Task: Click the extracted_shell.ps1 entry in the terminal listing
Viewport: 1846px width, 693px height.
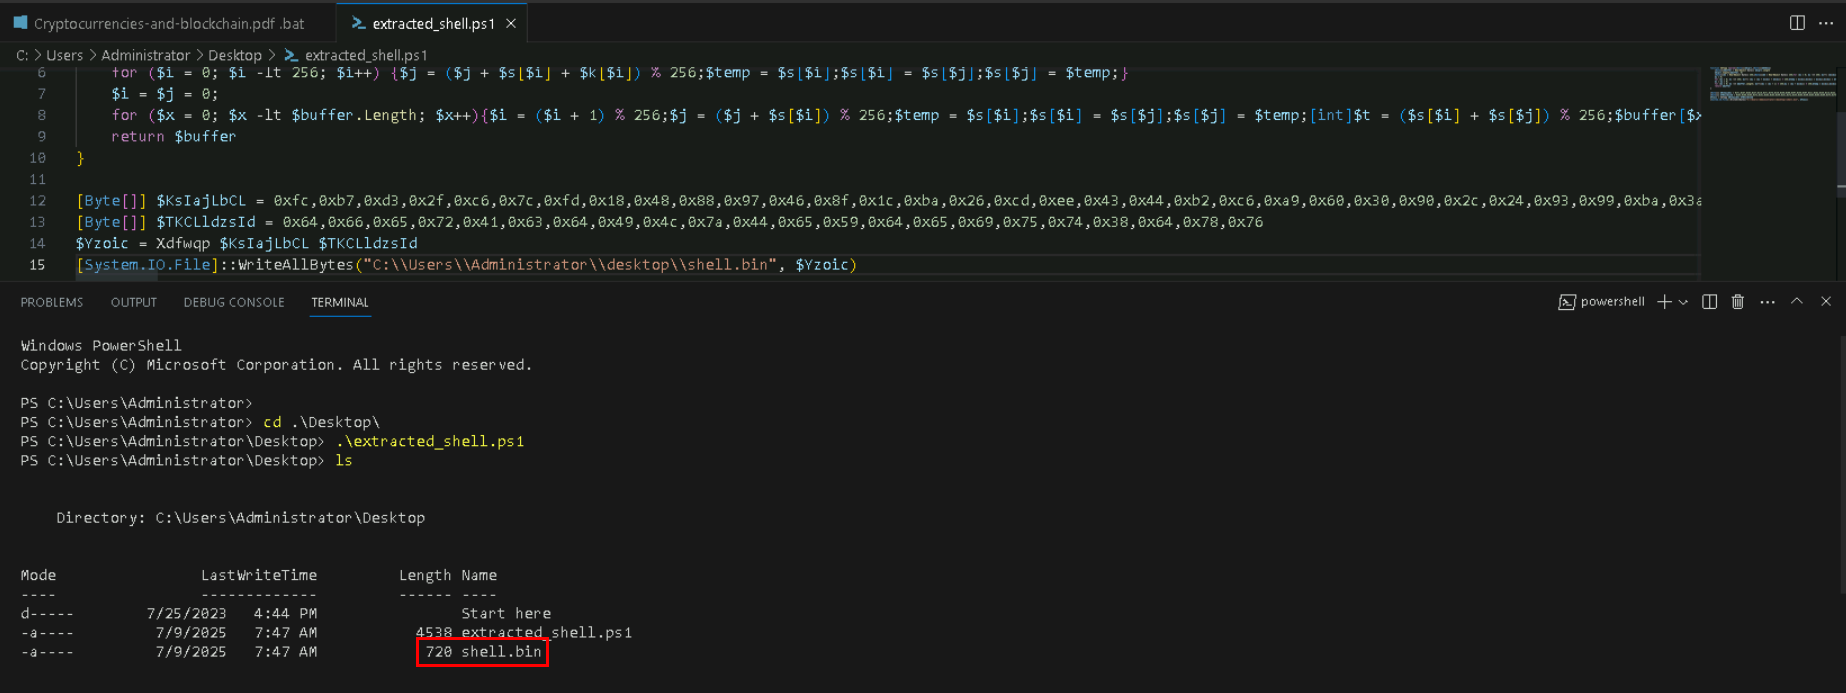Action: [547, 633]
